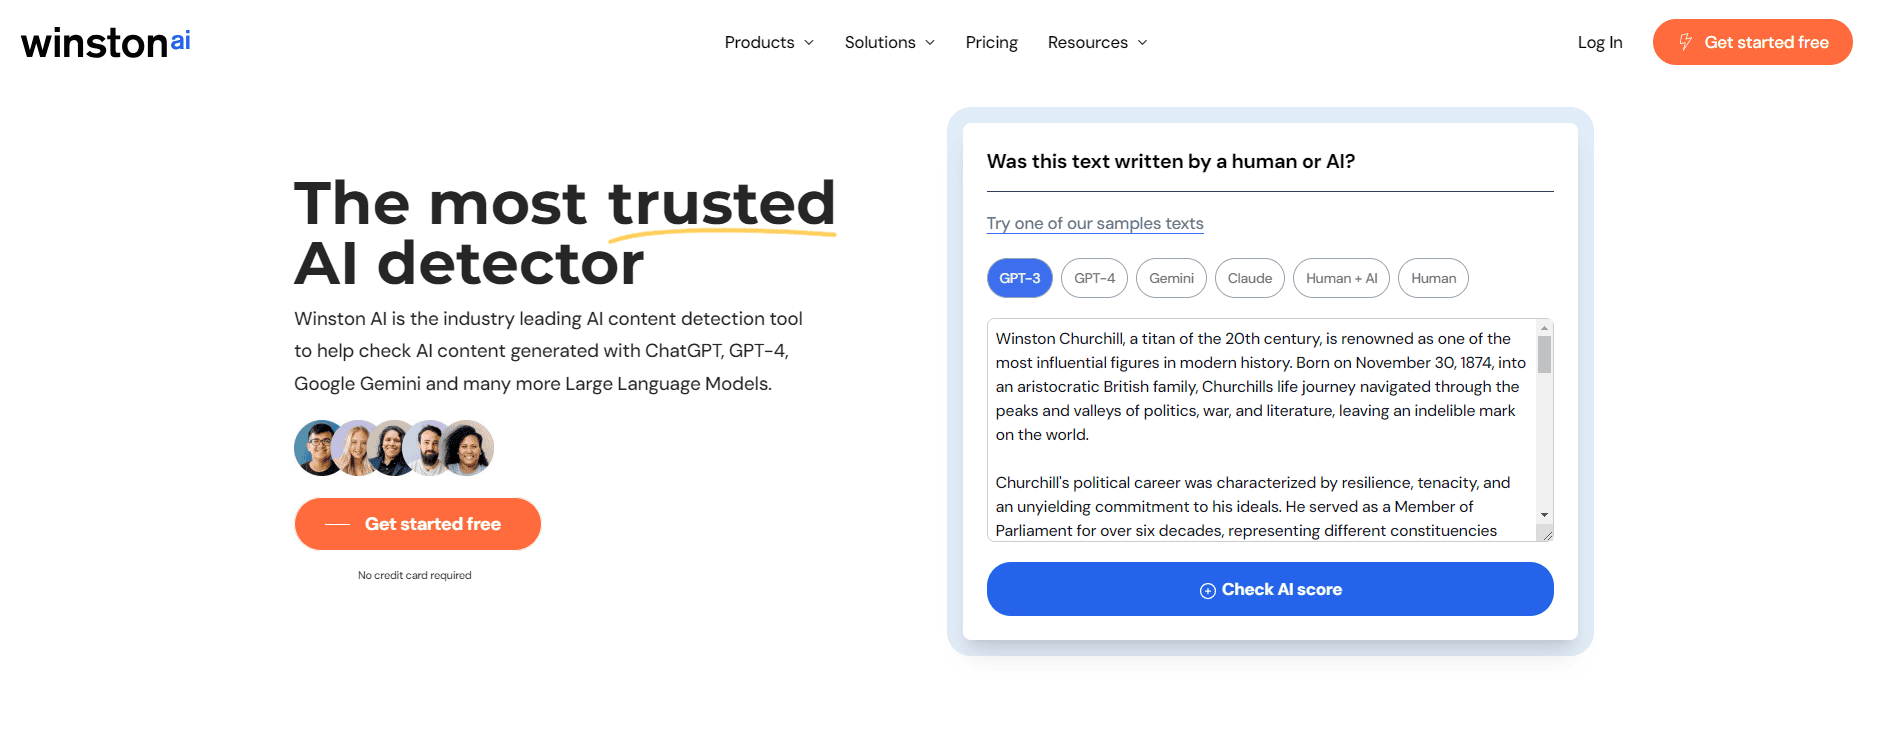Click the first user avatar photo

click(317, 448)
